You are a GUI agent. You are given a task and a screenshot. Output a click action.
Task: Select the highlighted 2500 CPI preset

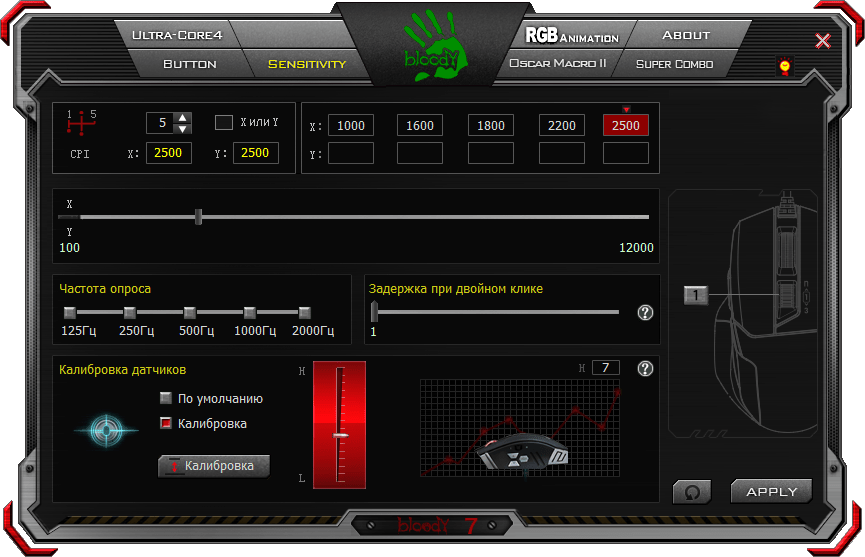tap(626, 125)
